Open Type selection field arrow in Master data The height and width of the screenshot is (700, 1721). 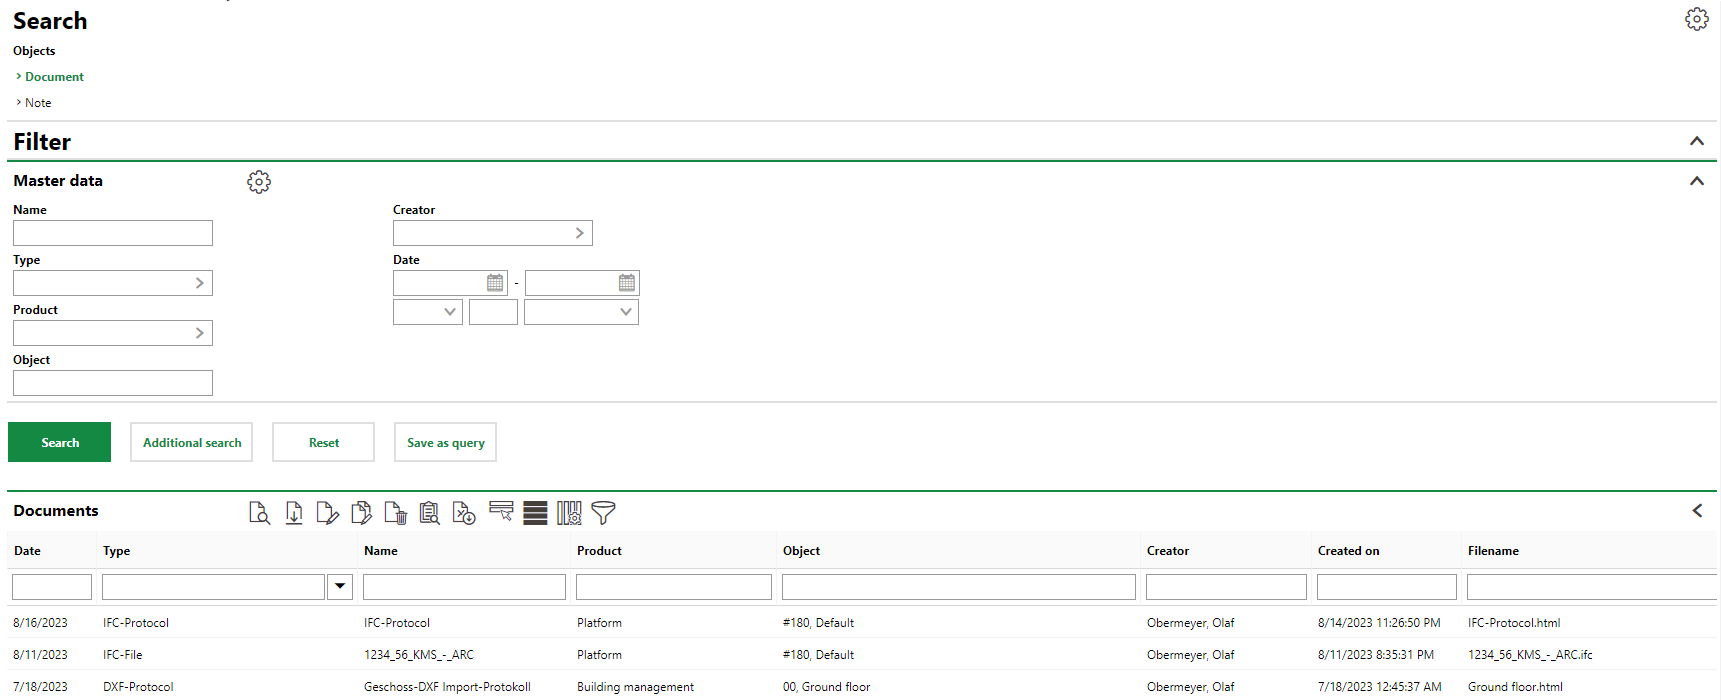click(x=199, y=283)
